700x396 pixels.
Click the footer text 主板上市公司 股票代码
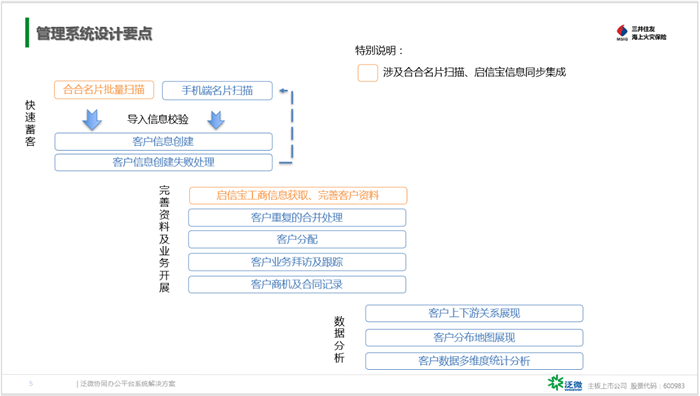636,386
